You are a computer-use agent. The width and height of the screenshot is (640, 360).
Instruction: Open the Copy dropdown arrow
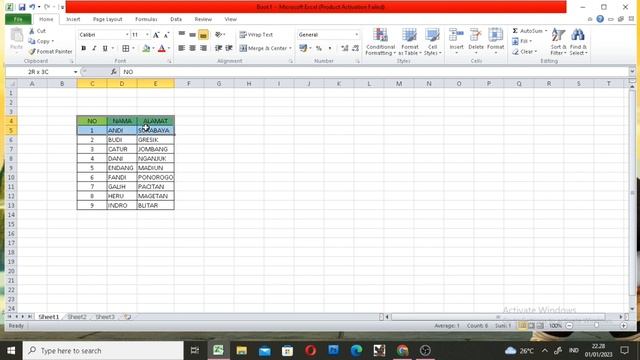[x=53, y=41]
